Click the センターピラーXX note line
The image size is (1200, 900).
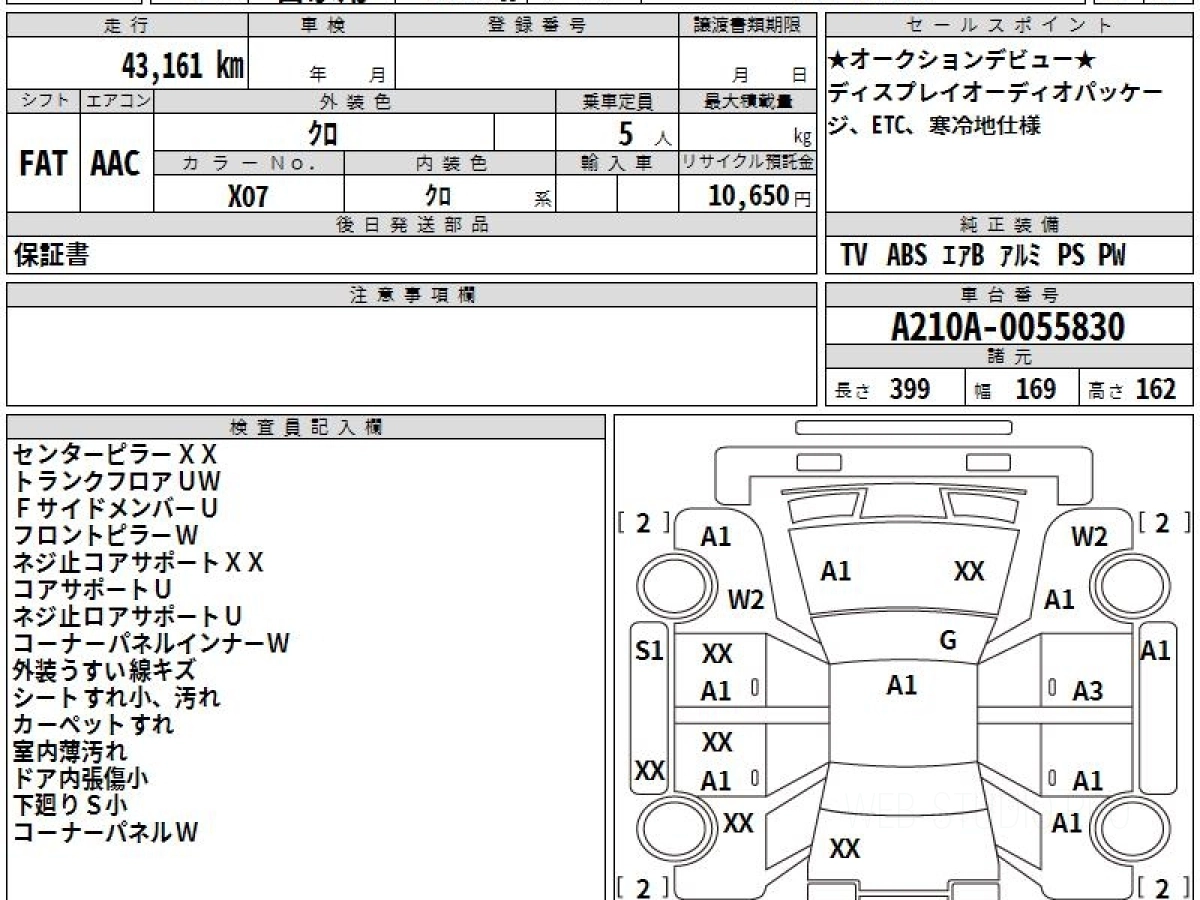[115, 455]
